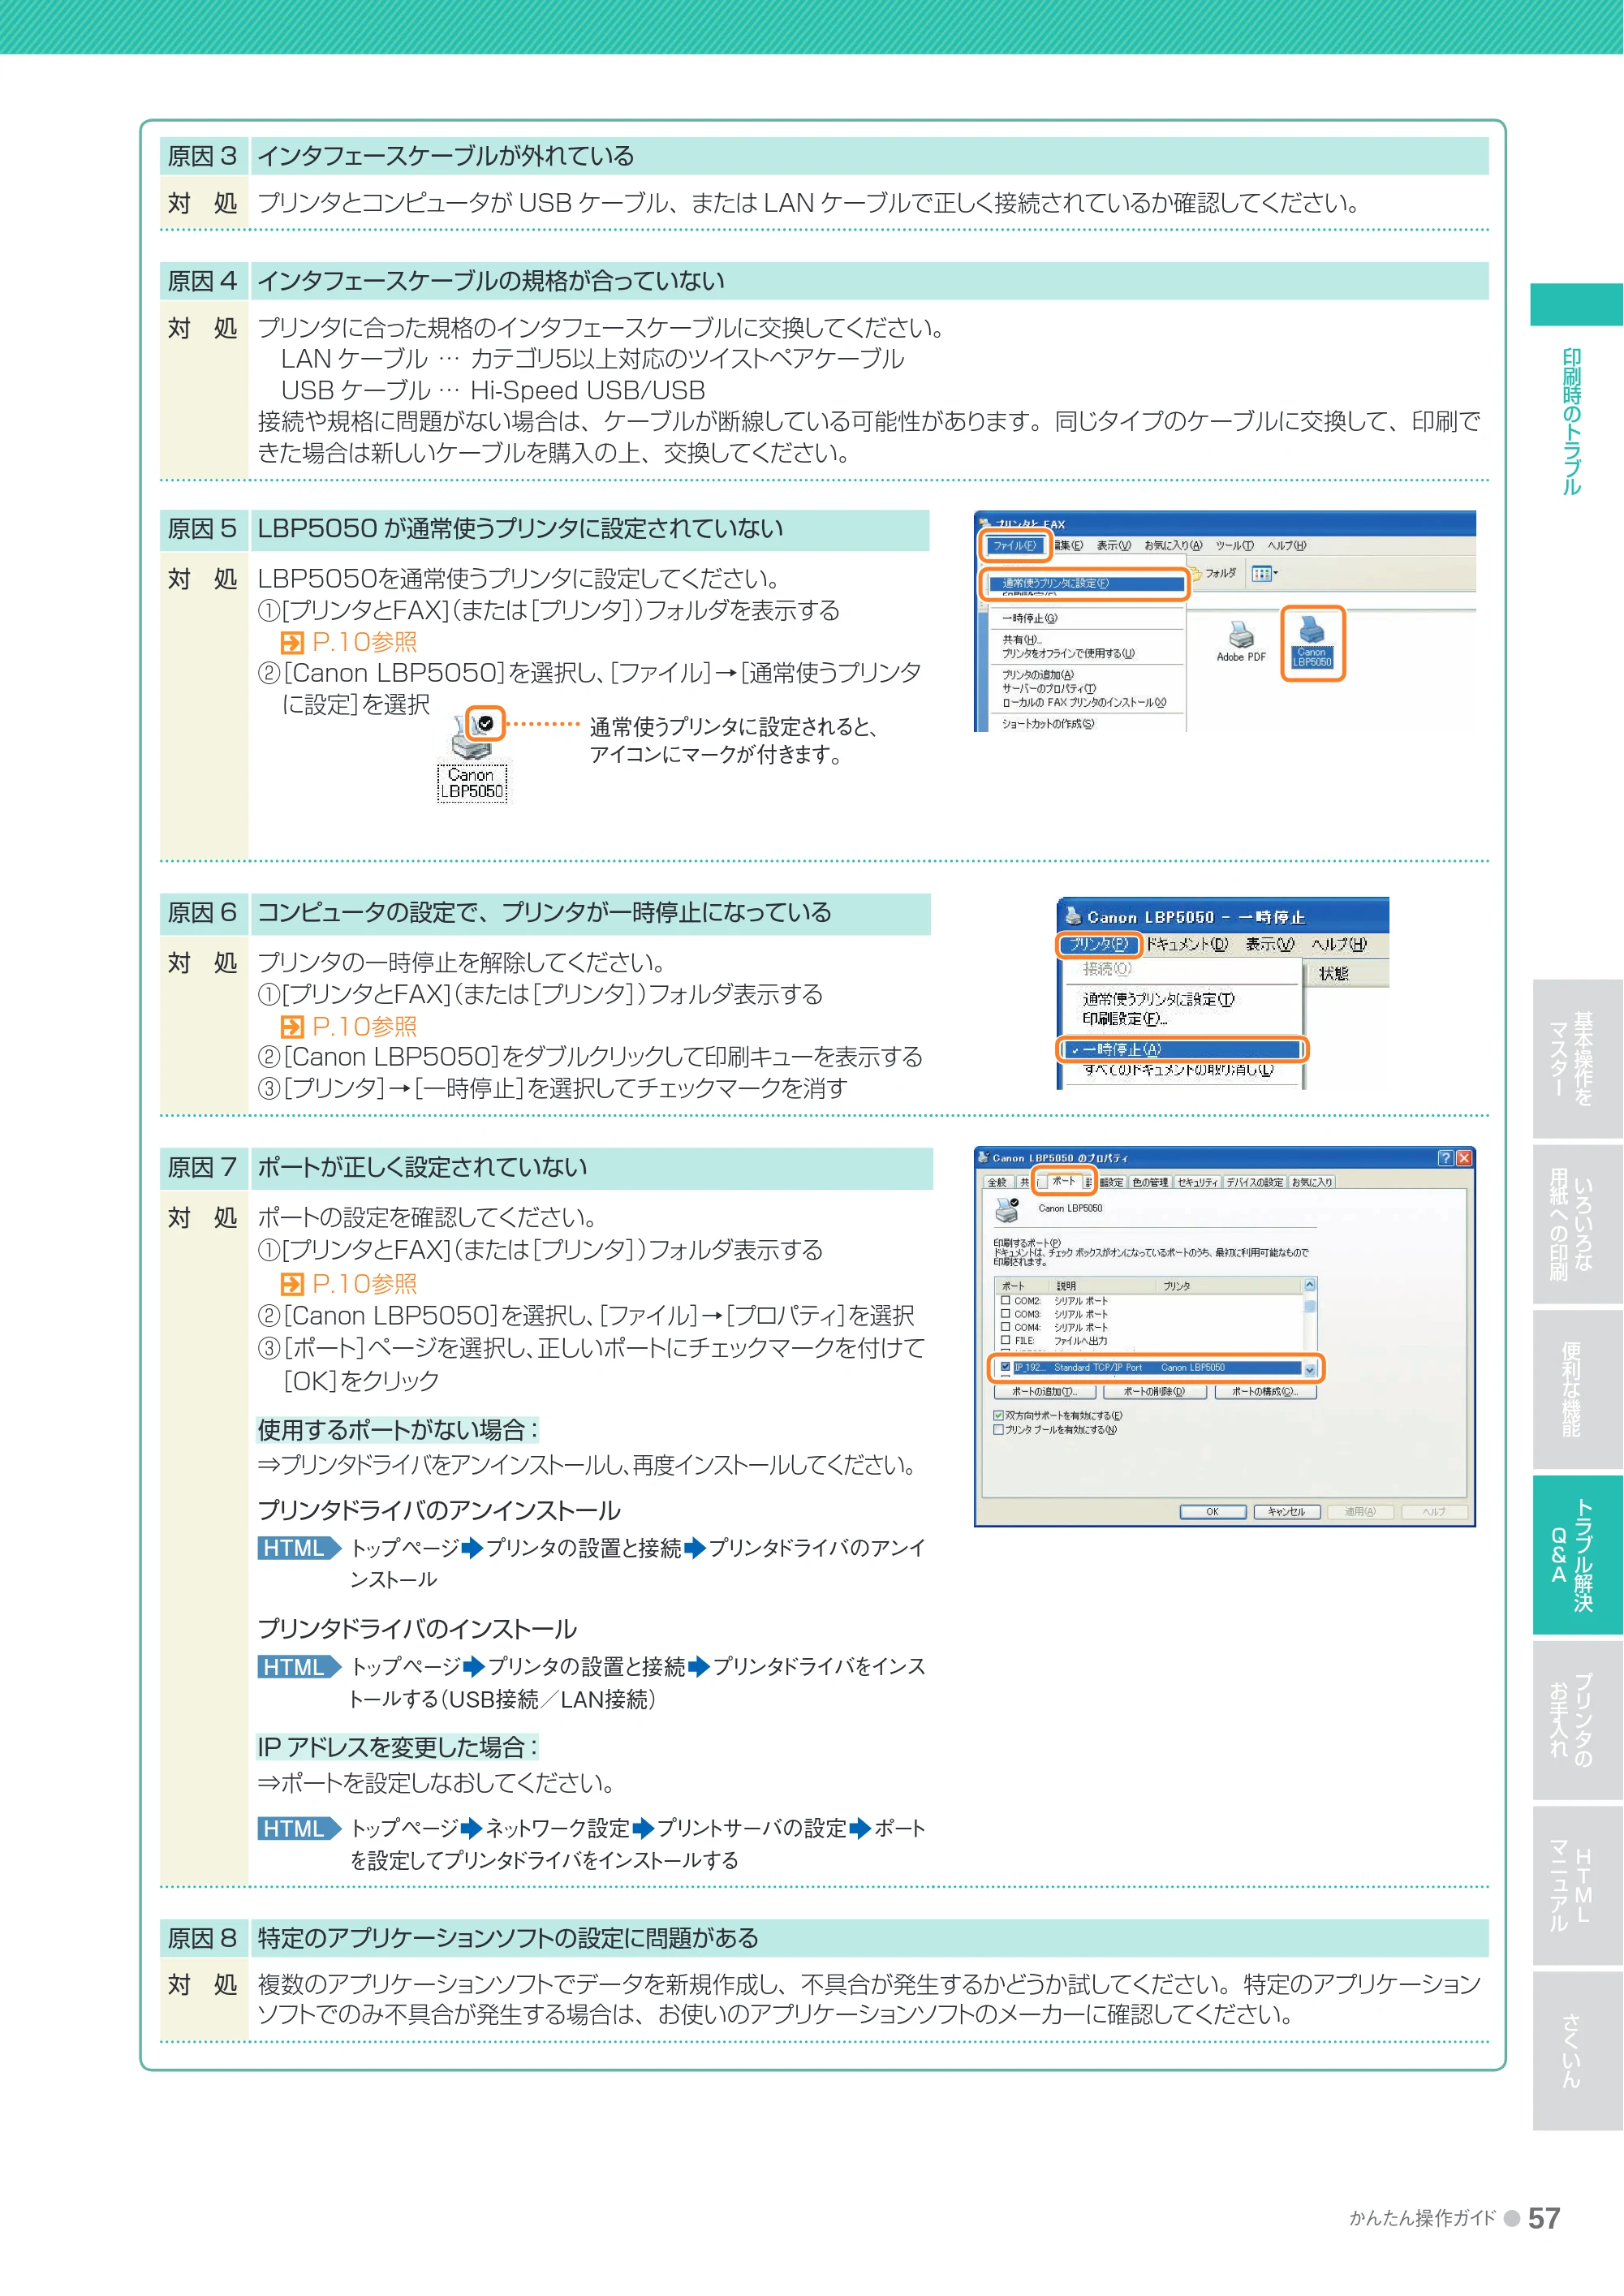Image resolution: width=1624 pixels, height=2296 pixels.
Task: Select the Adobe PDF printer icon
Action: [x=1241, y=641]
